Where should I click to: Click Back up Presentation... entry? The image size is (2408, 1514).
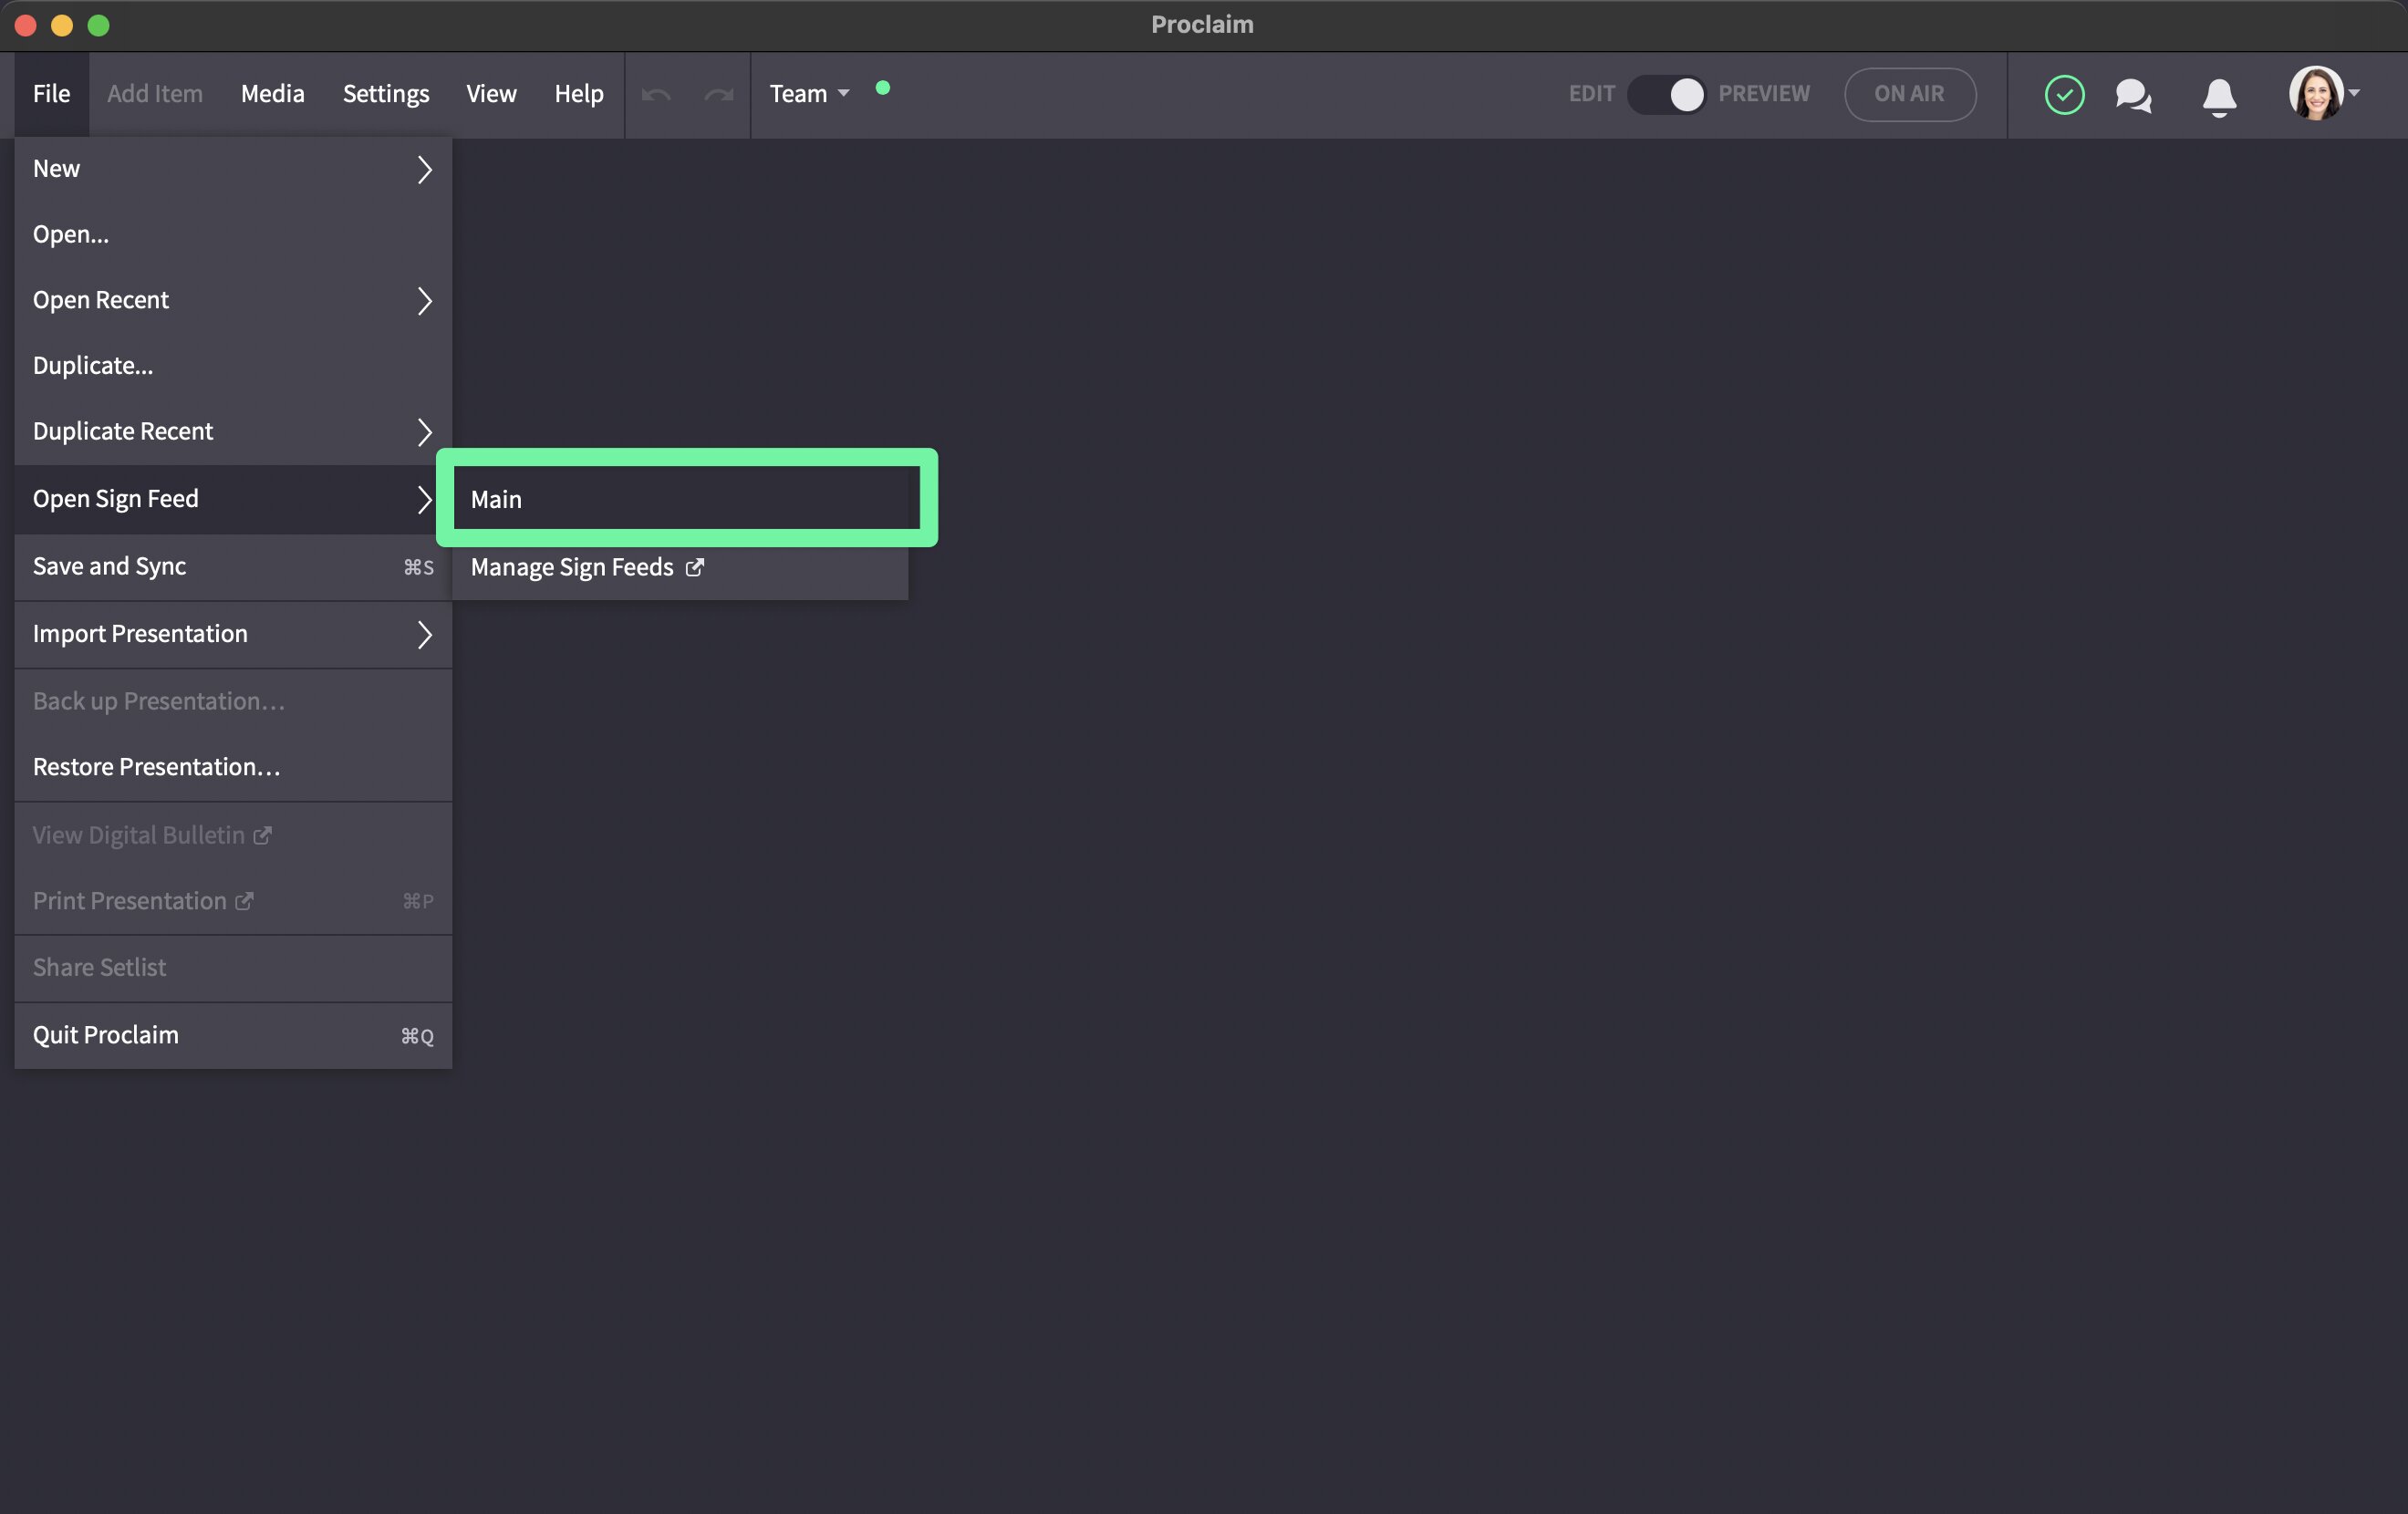(233, 701)
